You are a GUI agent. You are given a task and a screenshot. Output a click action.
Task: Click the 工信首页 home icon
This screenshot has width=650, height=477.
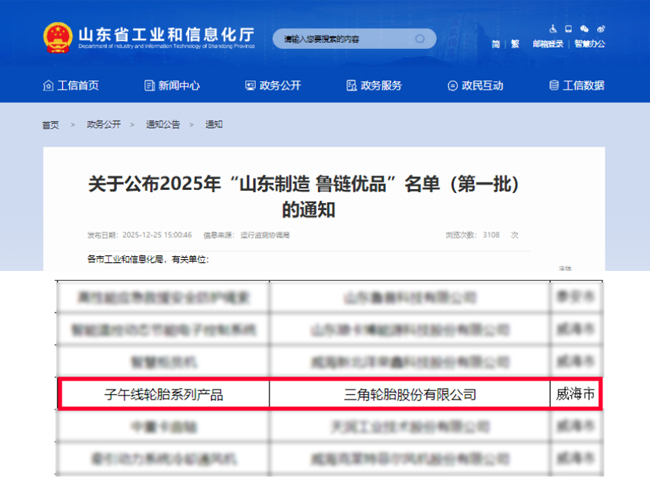tap(47, 86)
